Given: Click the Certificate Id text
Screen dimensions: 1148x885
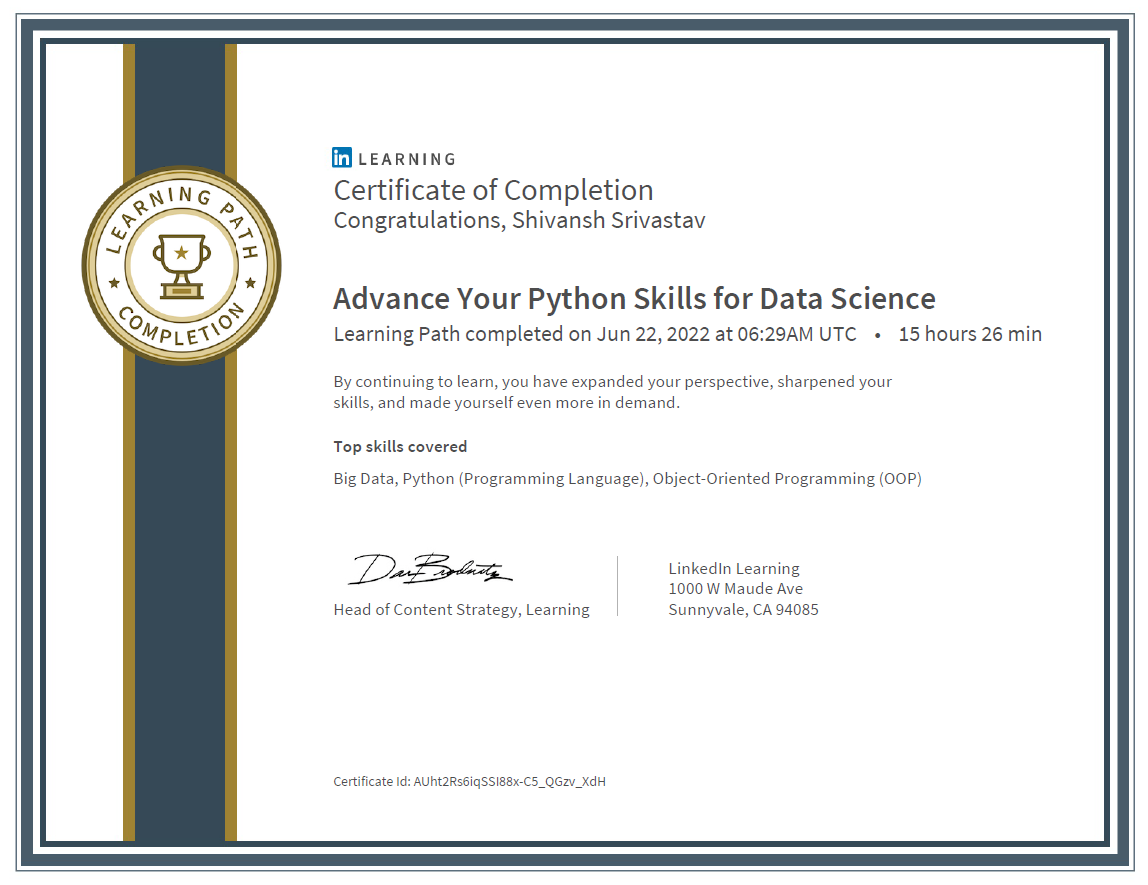Looking at the screenshot, I should 470,781.
